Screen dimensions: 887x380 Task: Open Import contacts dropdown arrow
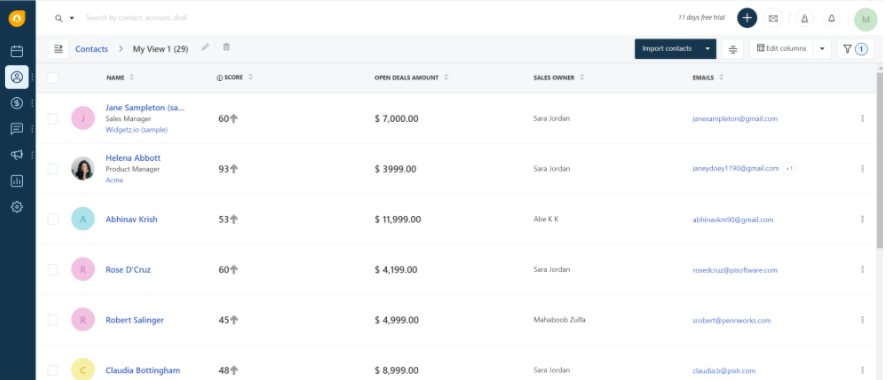[x=708, y=49]
